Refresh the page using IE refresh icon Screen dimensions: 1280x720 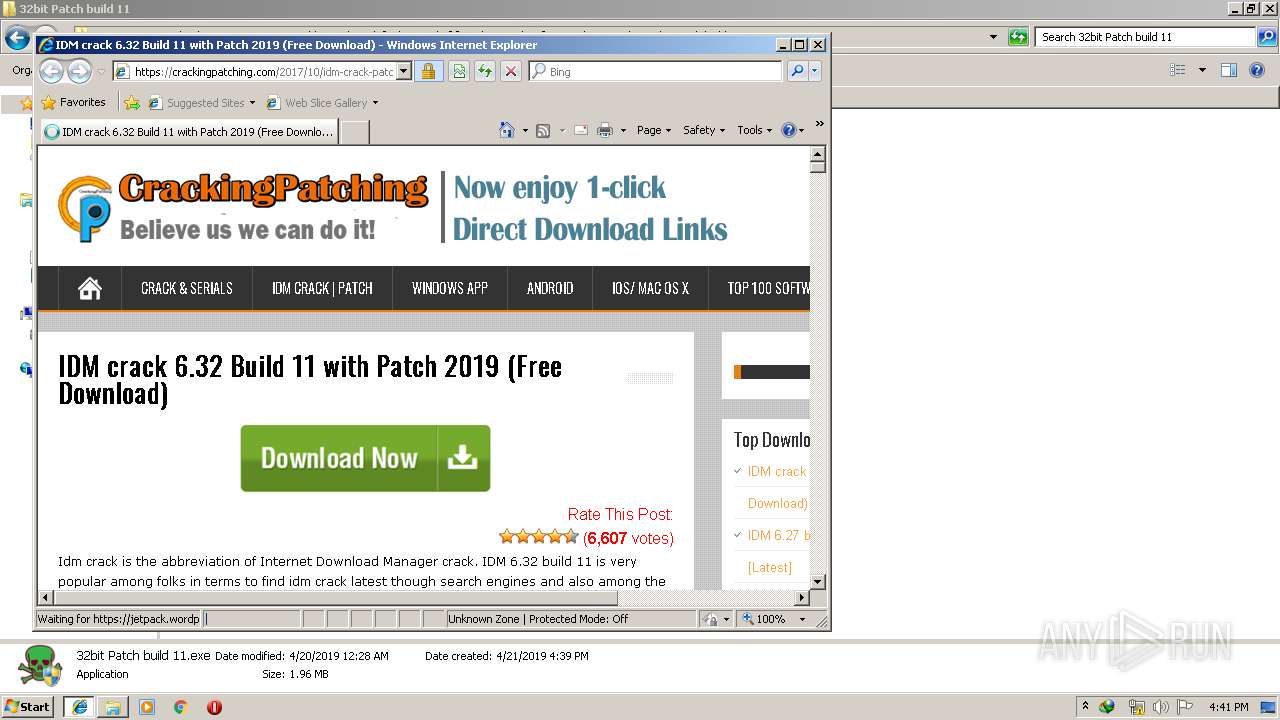tap(485, 71)
